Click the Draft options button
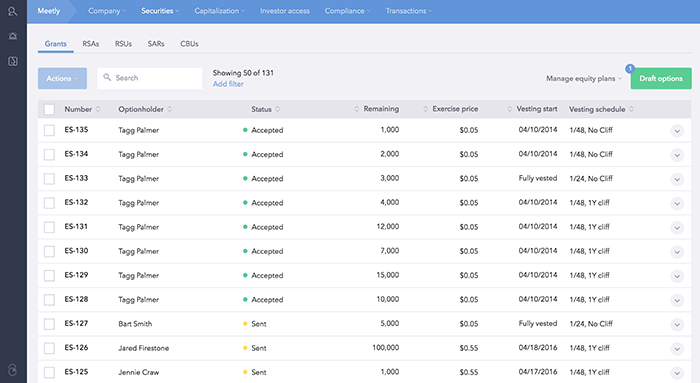 [x=661, y=79]
